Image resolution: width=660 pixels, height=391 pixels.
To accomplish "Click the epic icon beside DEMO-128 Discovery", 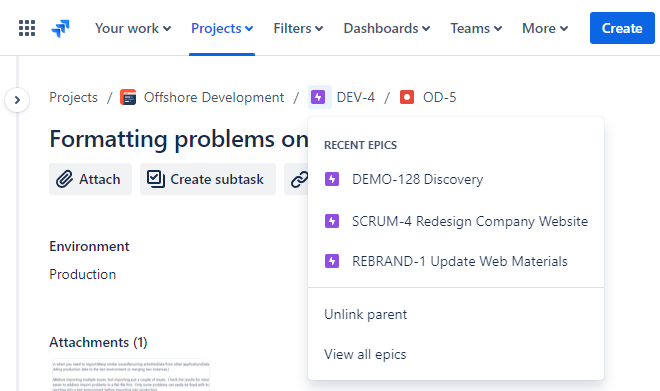I will click(332, 179).
